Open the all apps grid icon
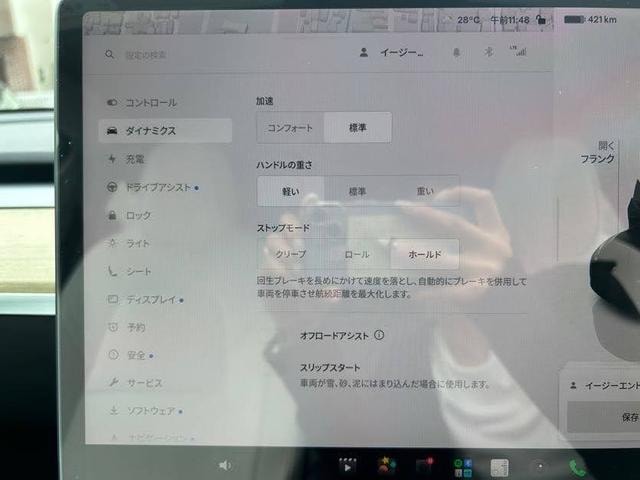The width and height of the screenshot is (640, 480). 463,467
